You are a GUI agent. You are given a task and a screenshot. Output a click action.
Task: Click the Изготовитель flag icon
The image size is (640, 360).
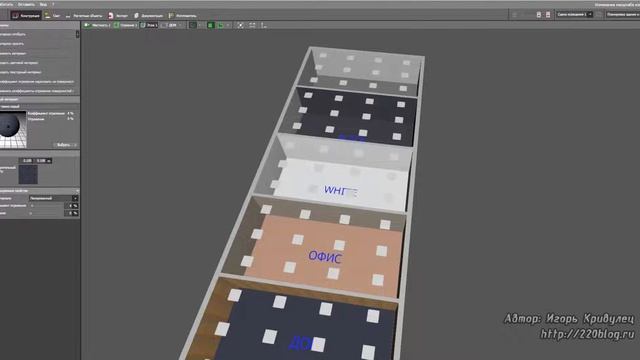pos(171,16)
